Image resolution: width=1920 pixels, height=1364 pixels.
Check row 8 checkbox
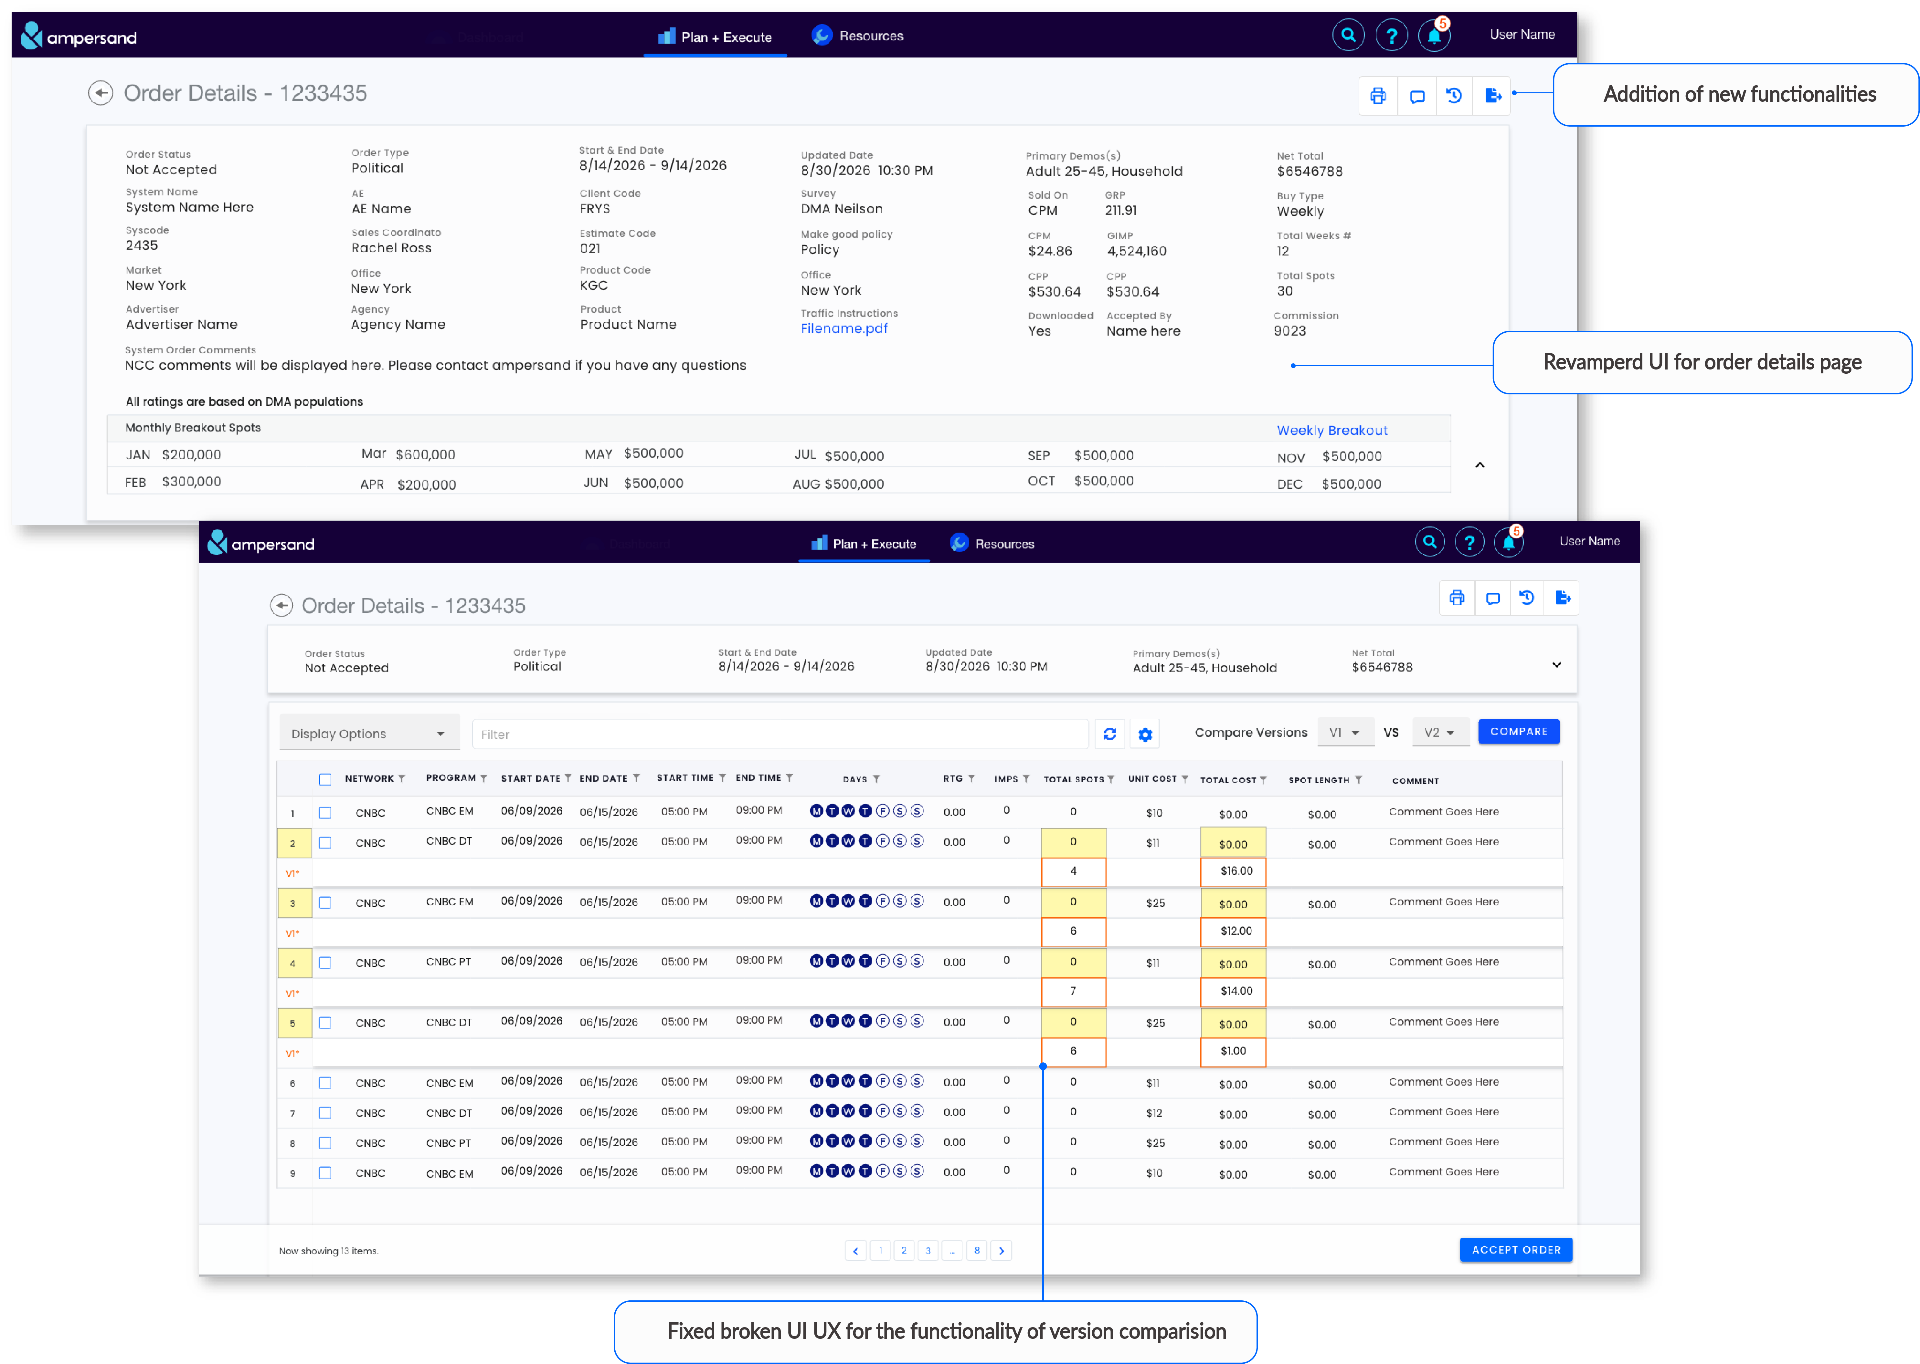(325, 1143)
